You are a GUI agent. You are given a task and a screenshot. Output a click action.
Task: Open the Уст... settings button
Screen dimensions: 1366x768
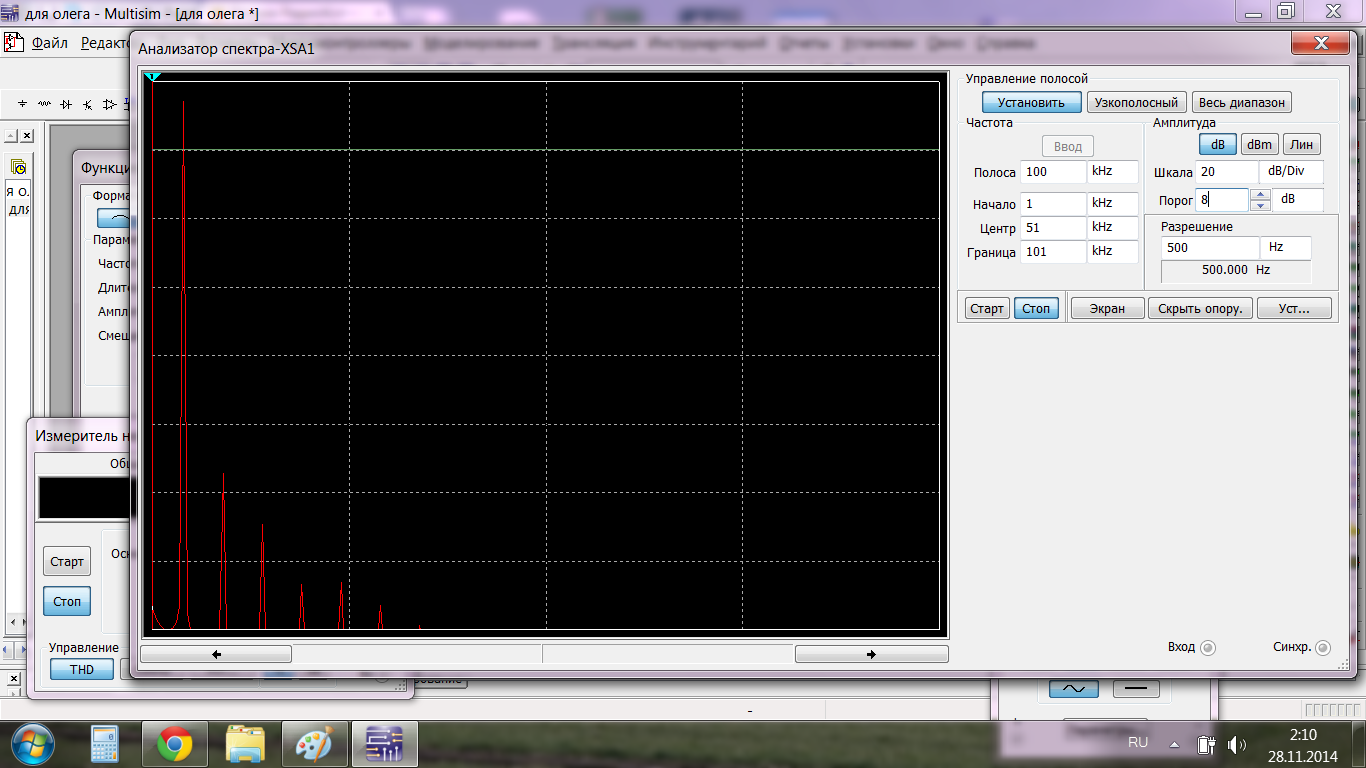pyautogui.click(x=1294, y=308)
